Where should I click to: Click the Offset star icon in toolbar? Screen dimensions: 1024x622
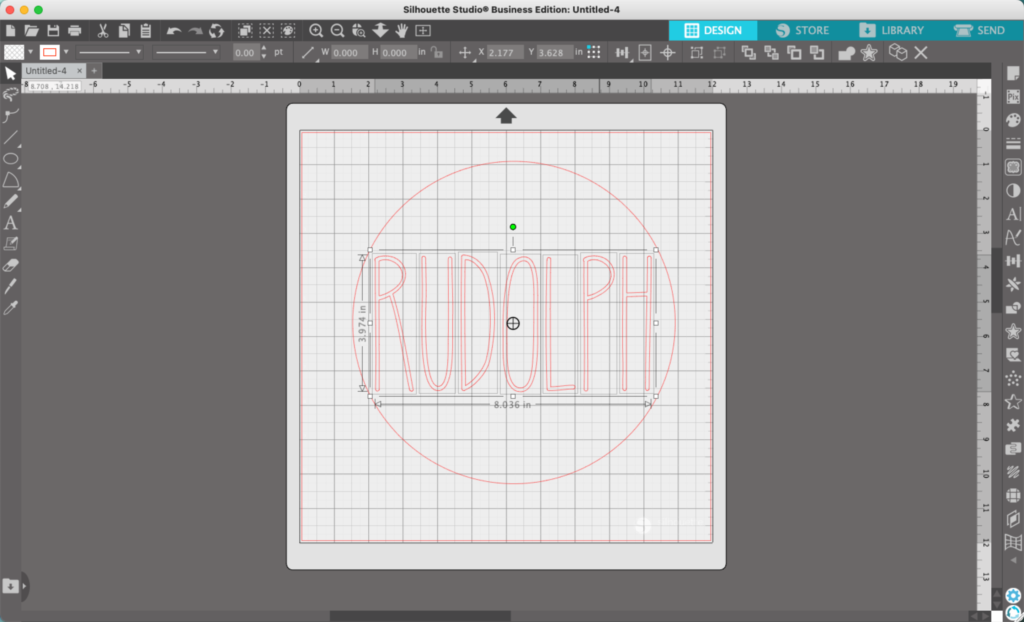coord(869,53)
